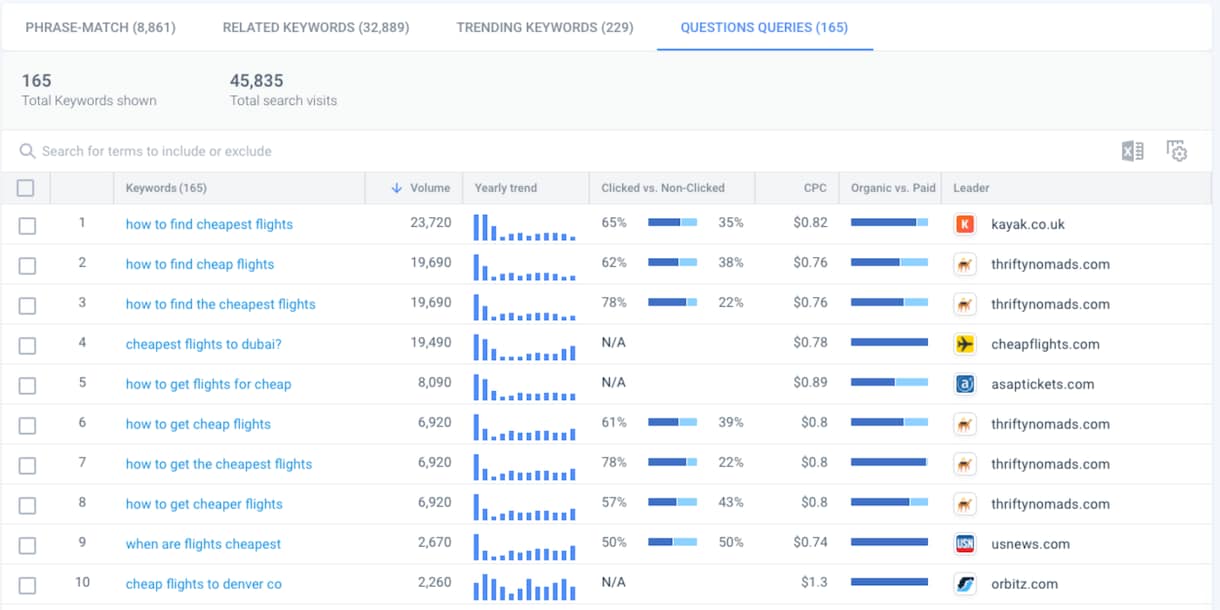
Task: Click kayak.co.uk leader favicon
Action: click(x=965, y=224)
